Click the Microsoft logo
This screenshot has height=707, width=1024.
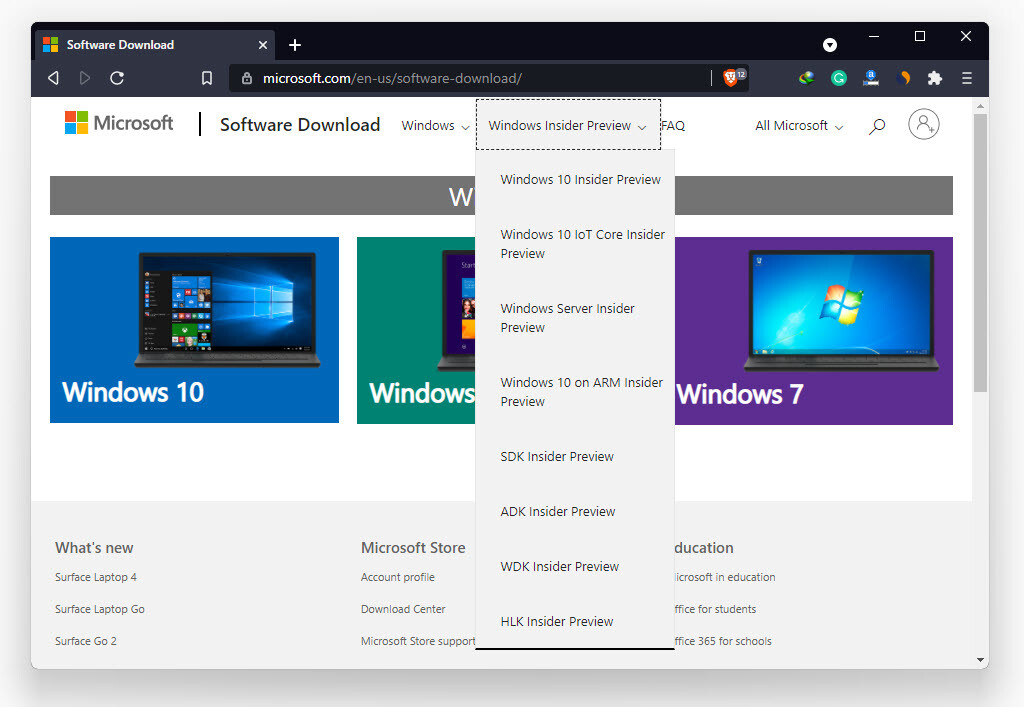tap(118, 123)
